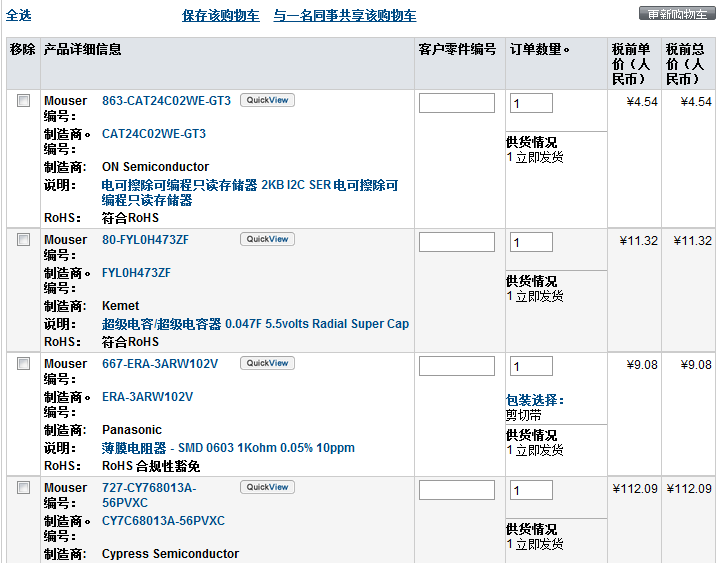Click quantity field for ERA-3ARW102V
717x563 pixels.
tap(531, 366)
